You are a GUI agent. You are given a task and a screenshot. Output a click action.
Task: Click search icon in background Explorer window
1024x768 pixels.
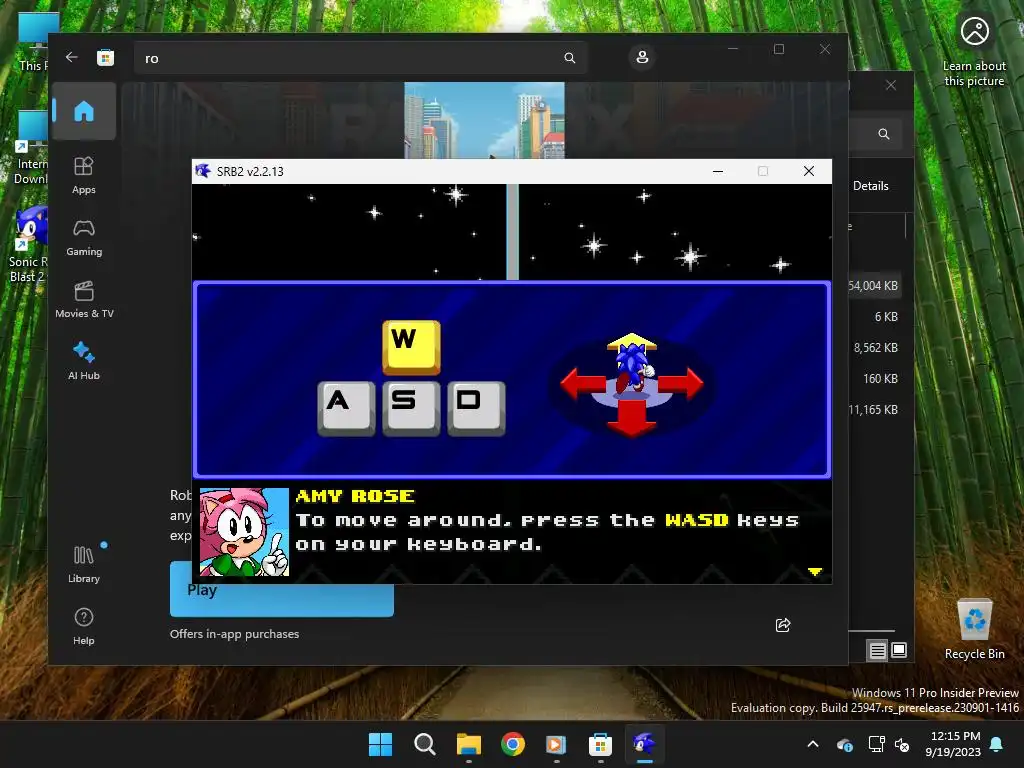[x=884, y=134]
